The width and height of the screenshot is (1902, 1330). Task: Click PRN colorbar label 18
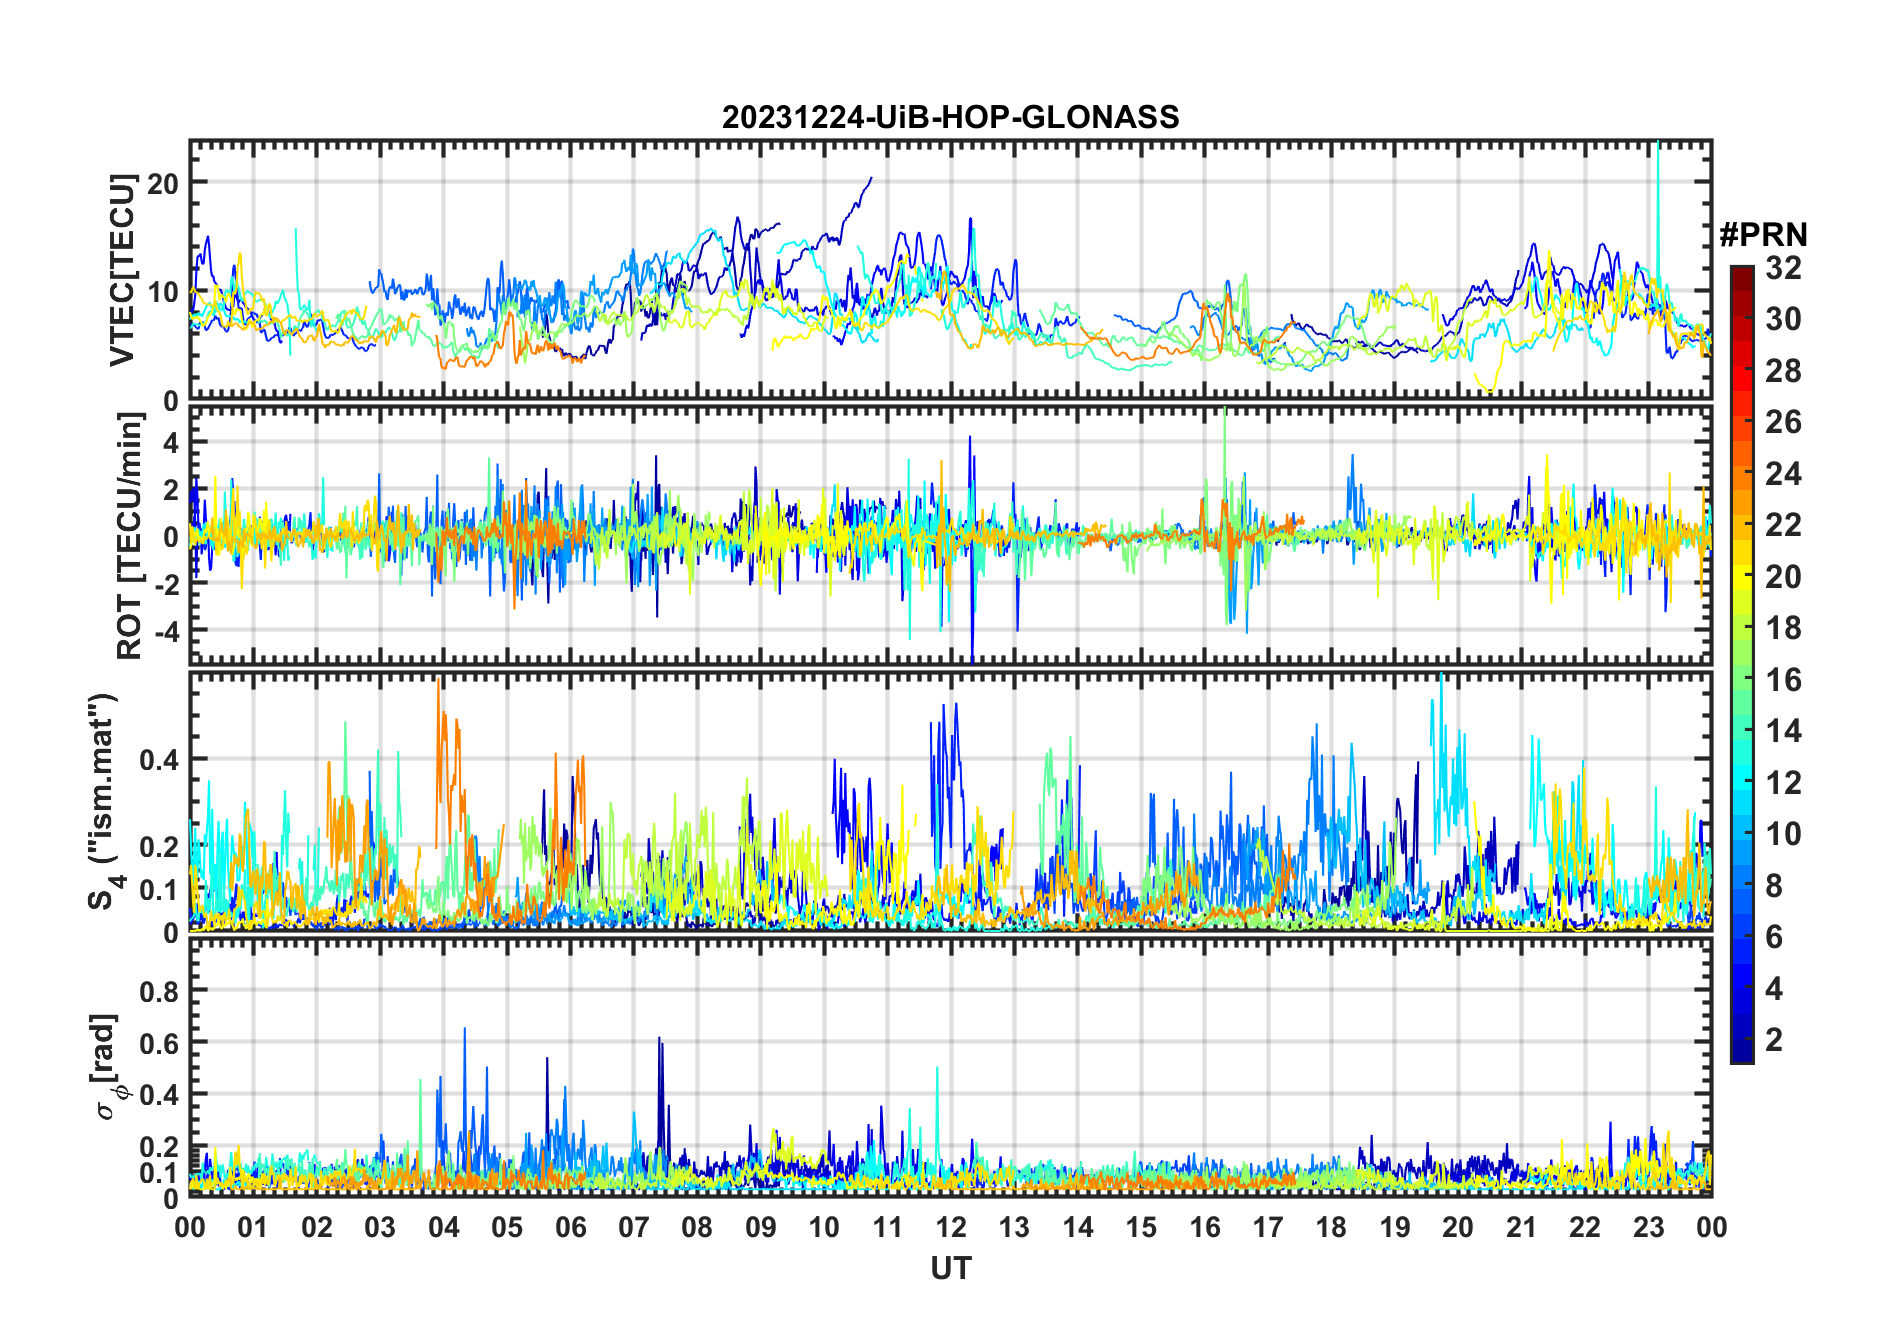pos(1784,628)
